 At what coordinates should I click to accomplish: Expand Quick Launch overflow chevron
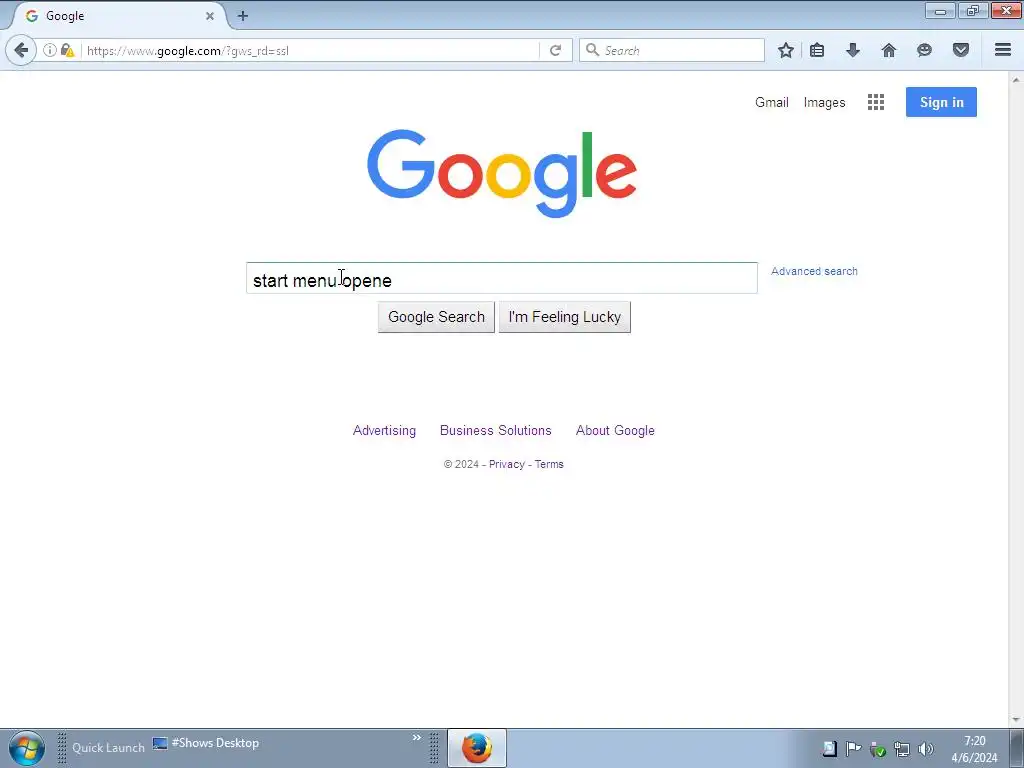[417, 737]
